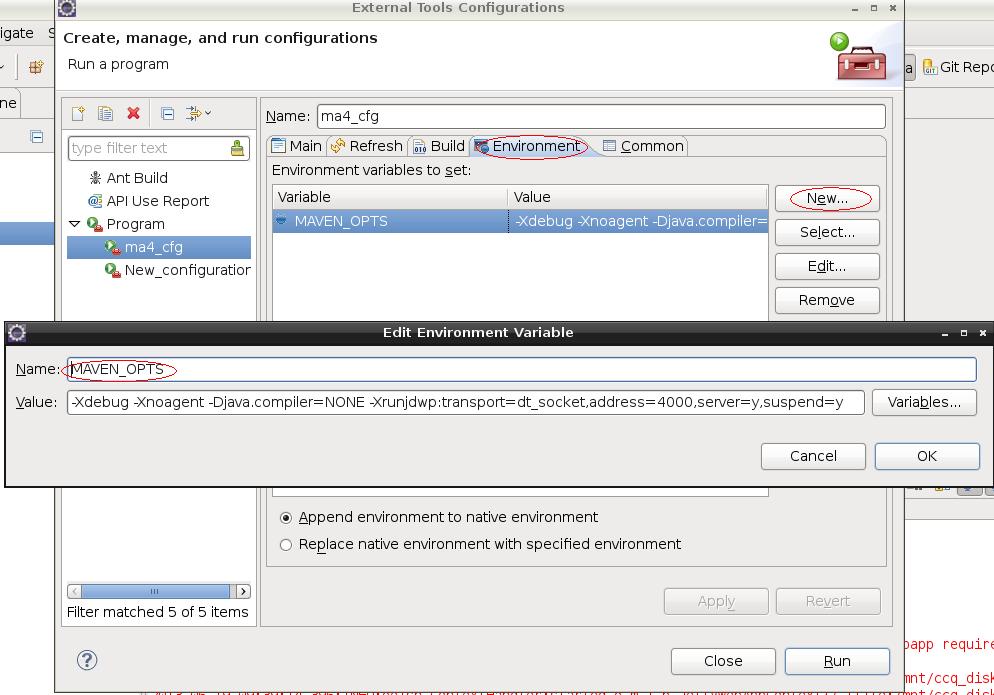Select New_configuration in the tree

coord(187,270)
